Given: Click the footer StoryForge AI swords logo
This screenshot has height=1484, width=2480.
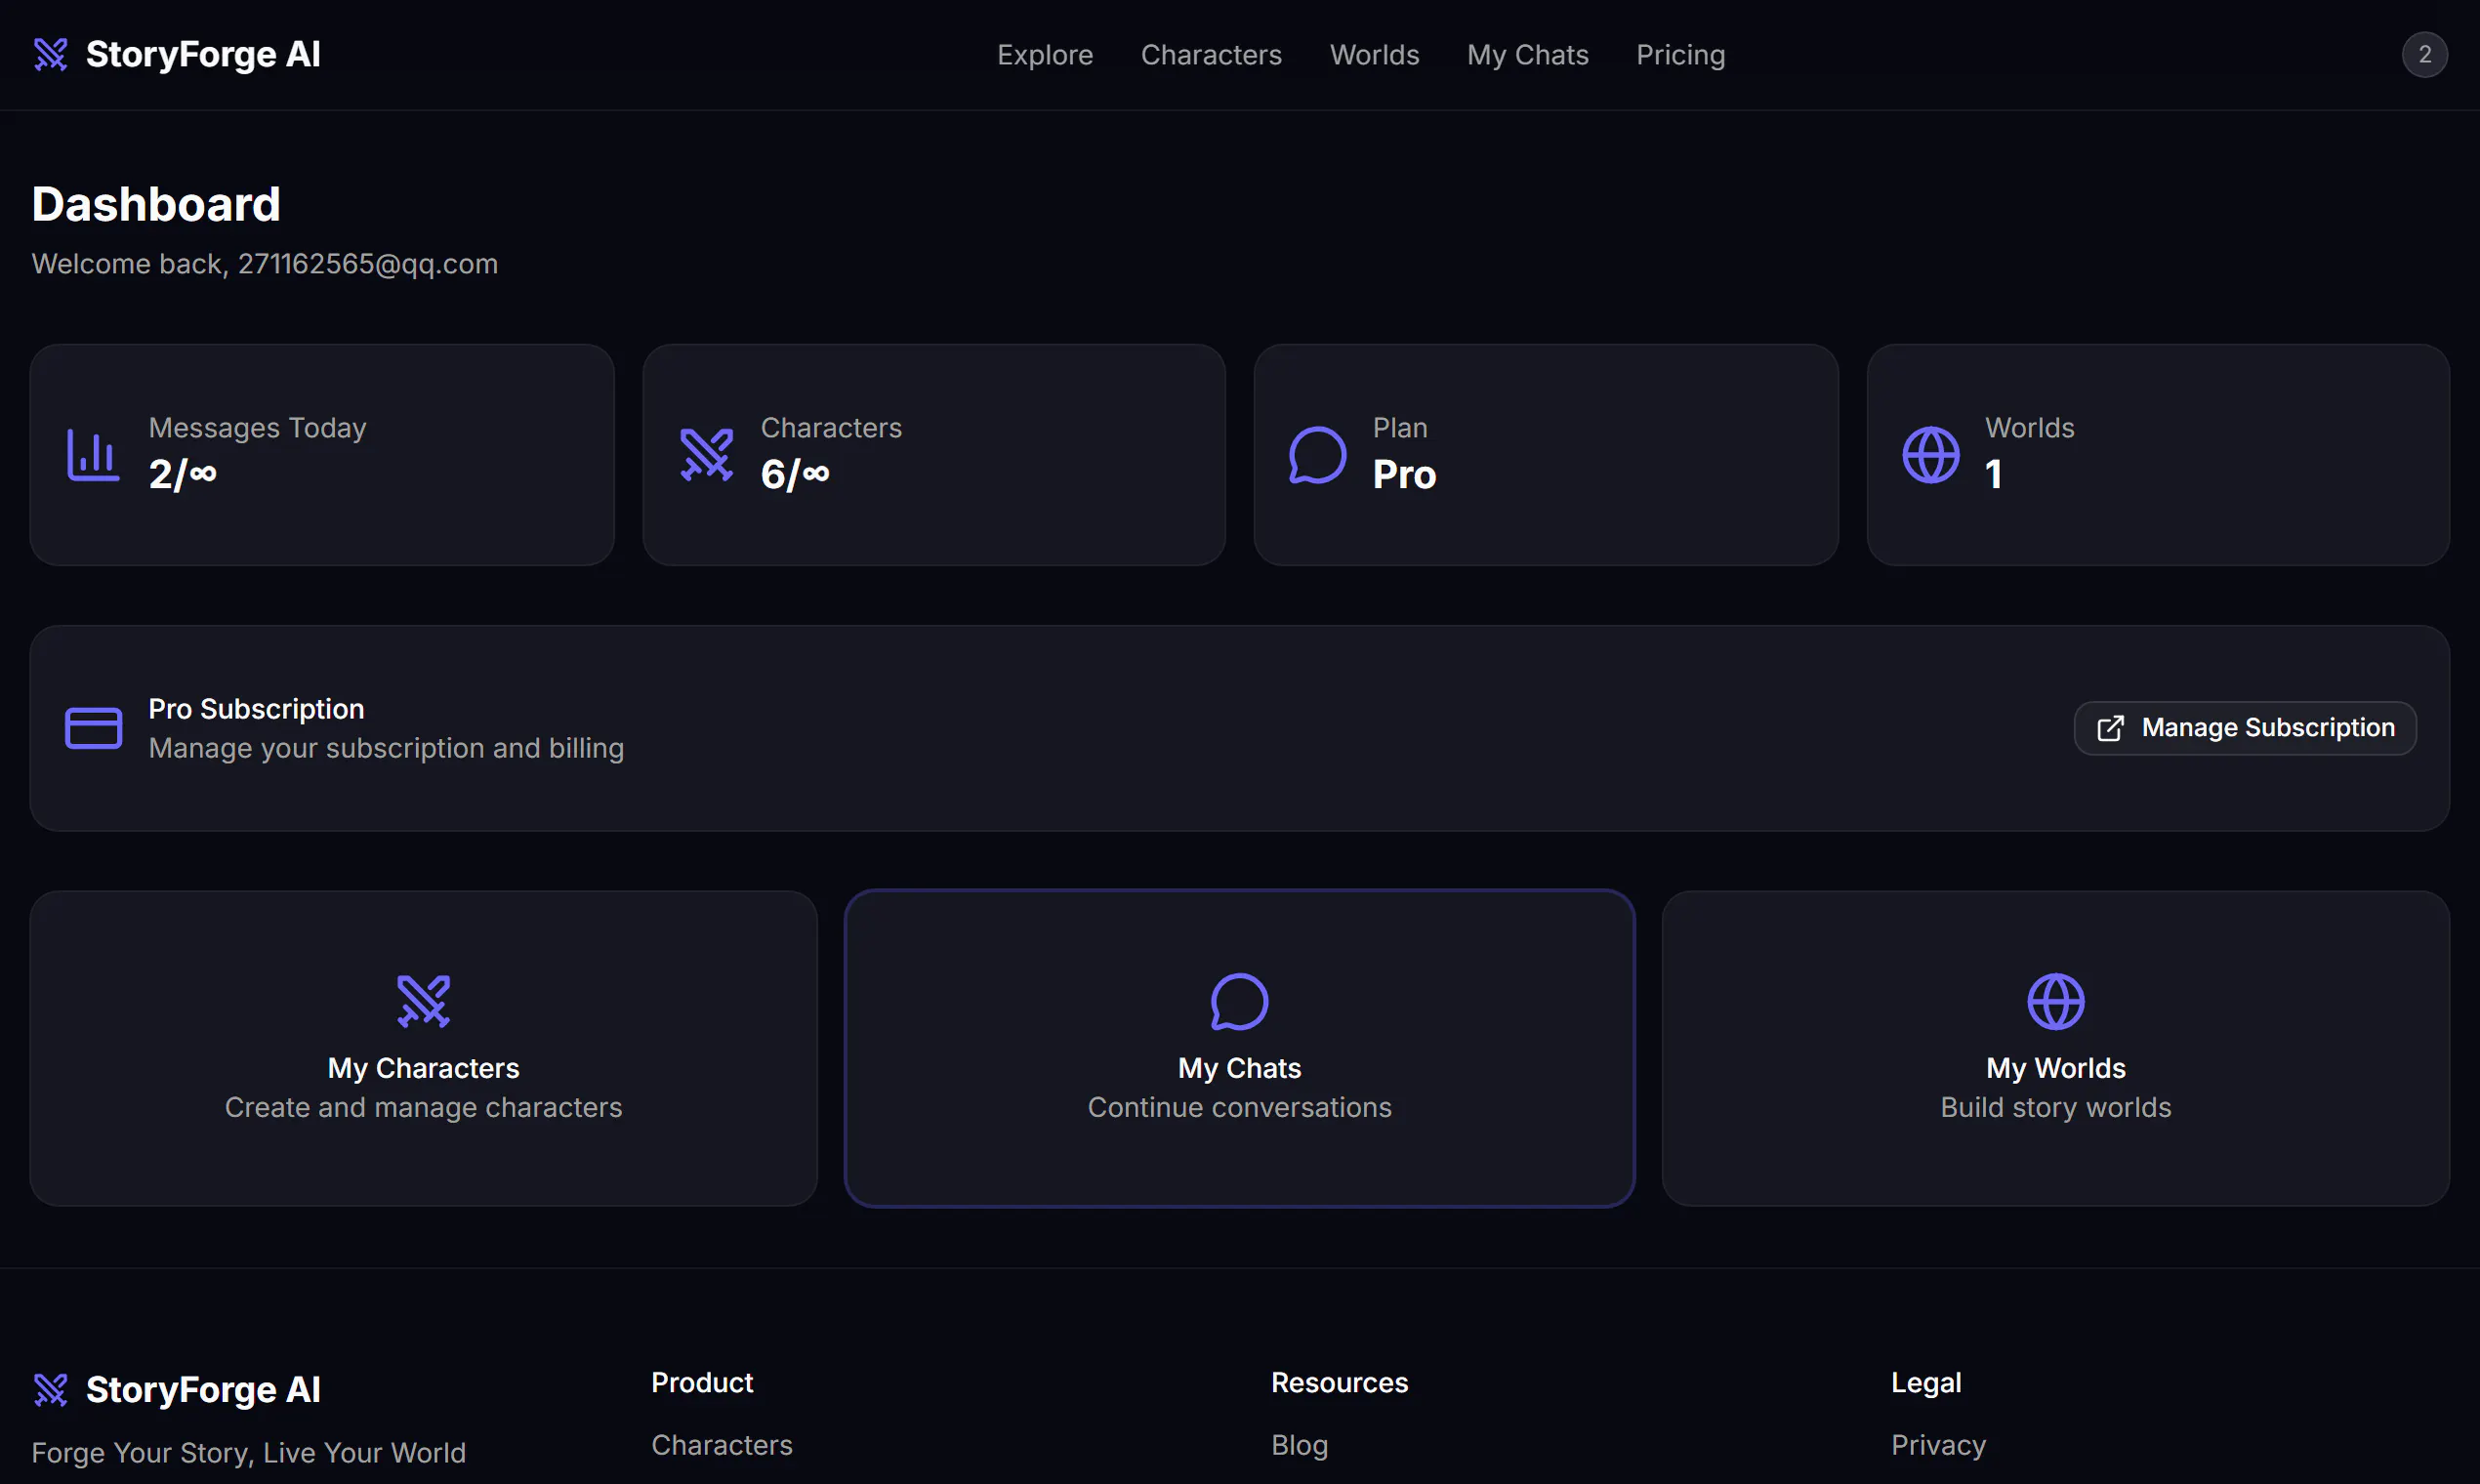Looking at the screenshot, I should 50,1389.
